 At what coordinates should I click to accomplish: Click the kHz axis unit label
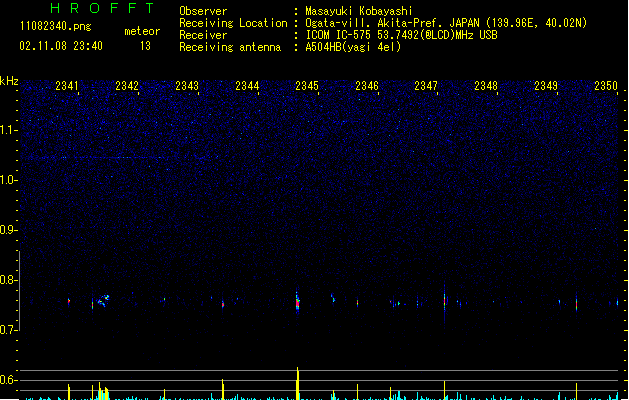pyautogui.click(x=9, y=81)
